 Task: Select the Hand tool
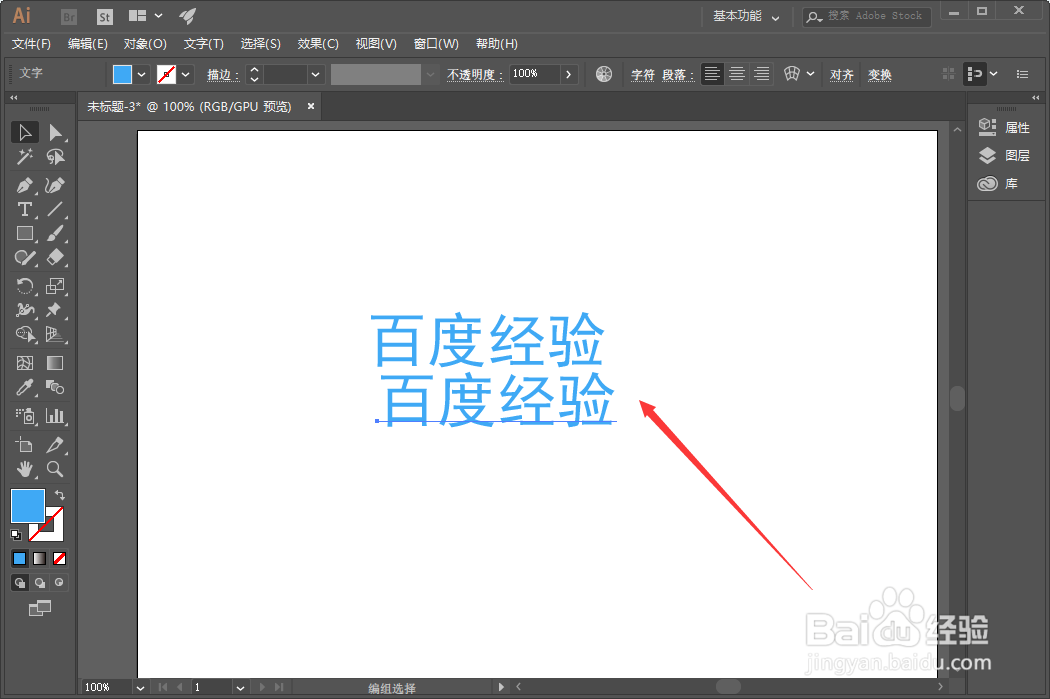click(x=24, y=469)
